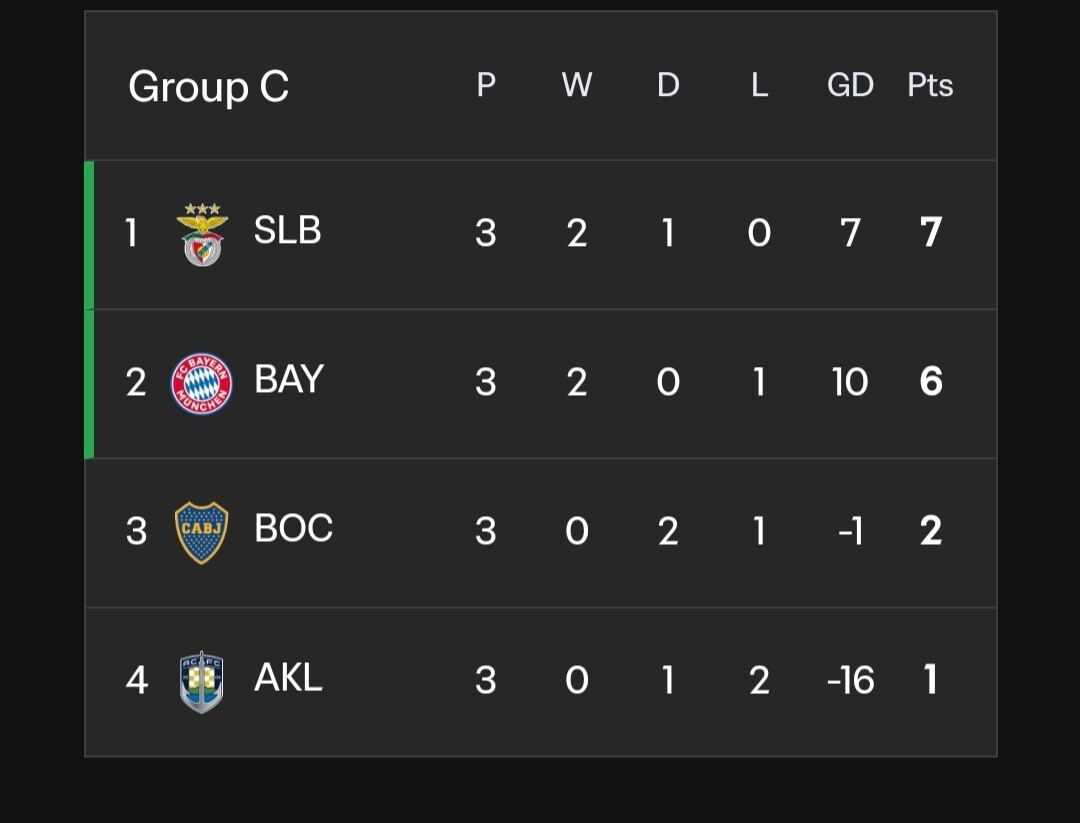
Task: Click the P column header
Action: click(x=486, y=86)
